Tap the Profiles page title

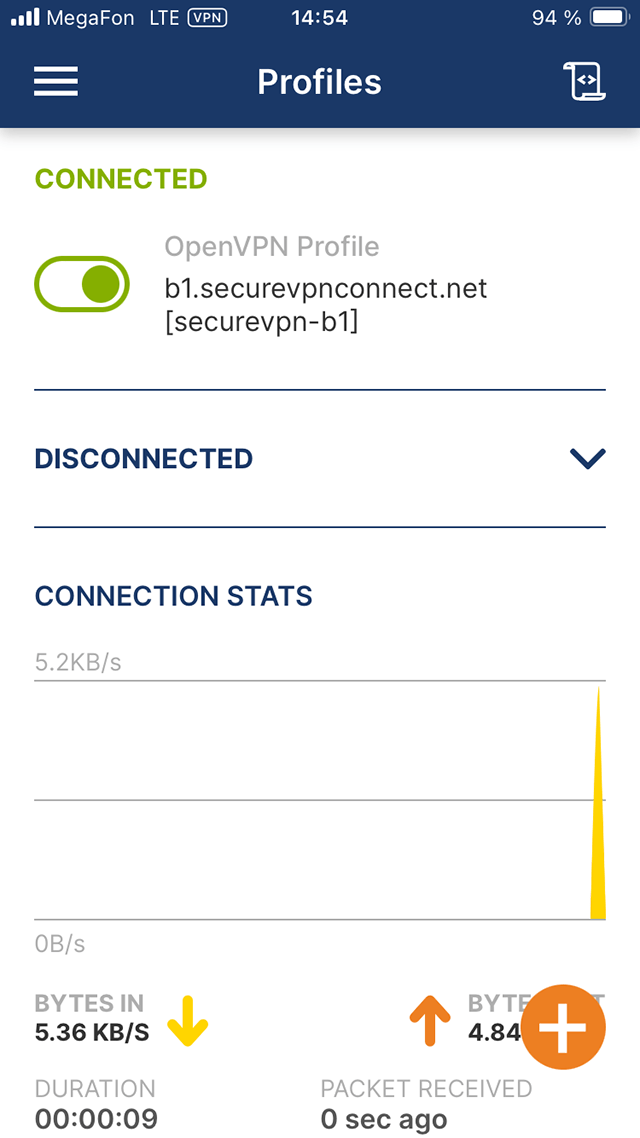click(319, 81)
